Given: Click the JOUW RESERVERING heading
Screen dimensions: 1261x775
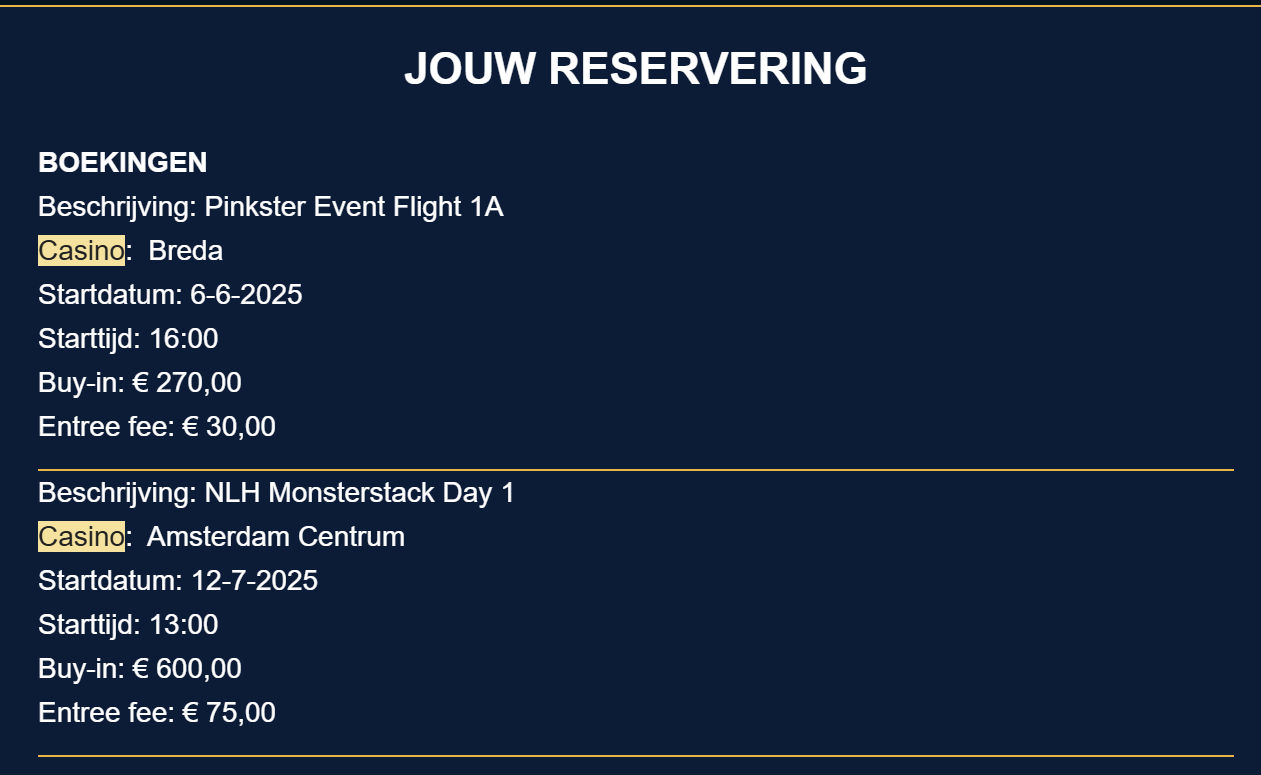Looking at the screenshot, I should coord(635,68).
